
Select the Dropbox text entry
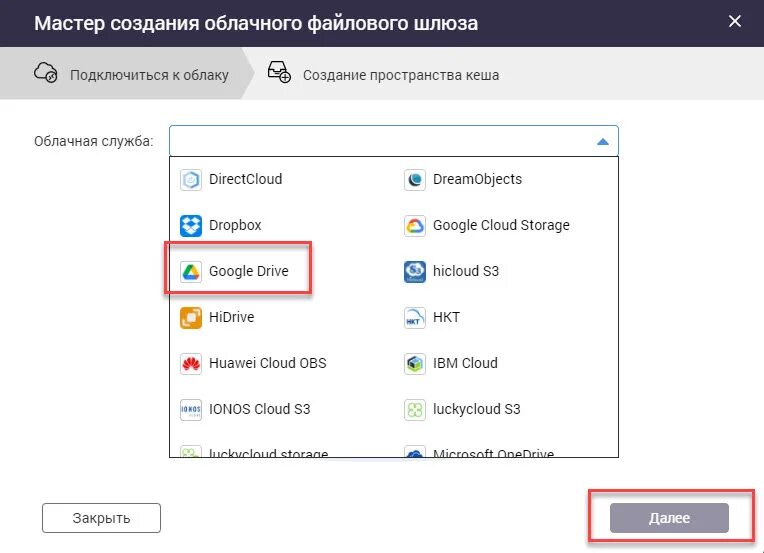coord(235,225)
